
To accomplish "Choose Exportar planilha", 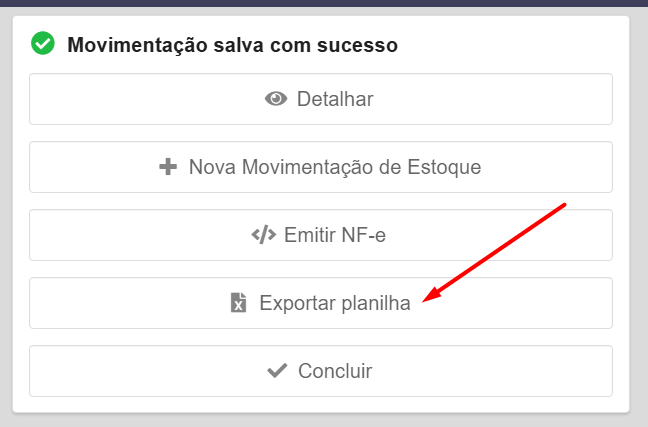I will [x=320, y=303].
